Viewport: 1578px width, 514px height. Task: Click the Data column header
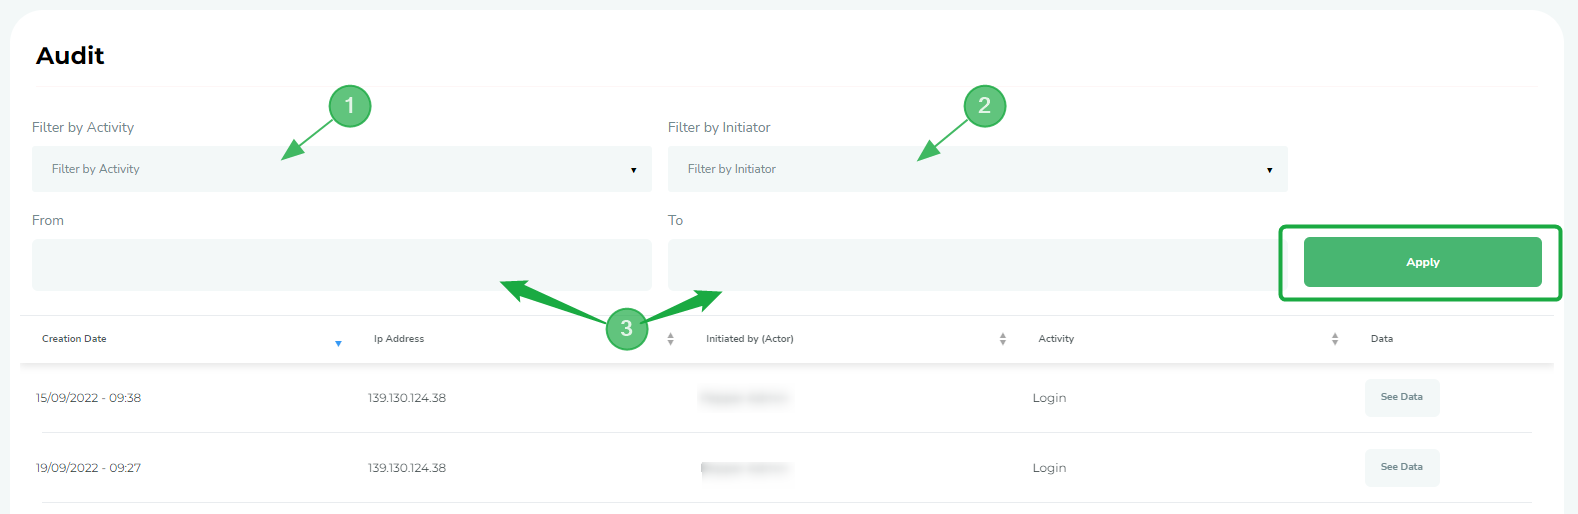(1381, 339)
